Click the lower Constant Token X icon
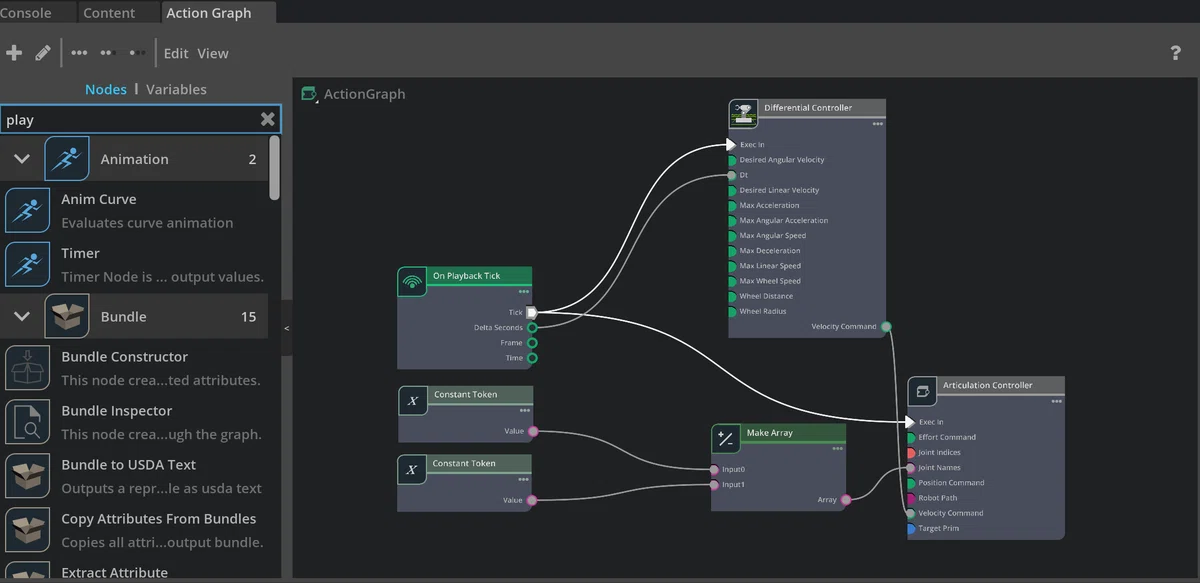The image size is (1200, 583). click(x=412, y=470)
